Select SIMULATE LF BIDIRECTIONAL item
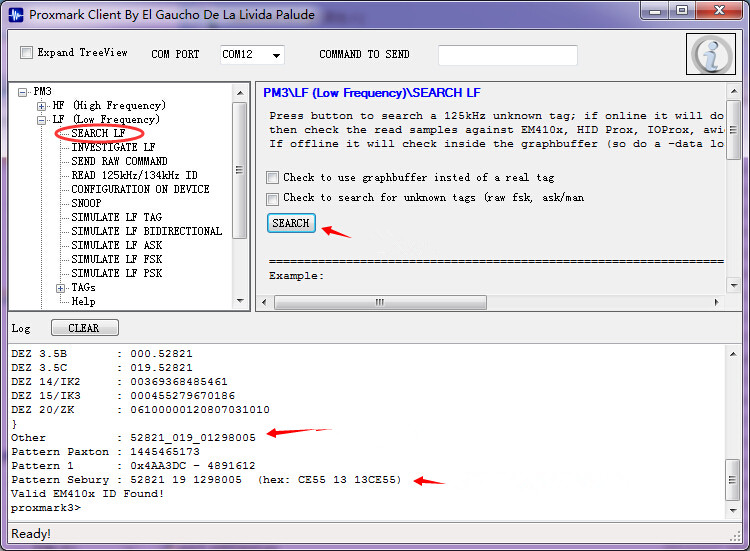Image resolution: width=750 pixels, height=551 pixels. (x=147, y=231)
